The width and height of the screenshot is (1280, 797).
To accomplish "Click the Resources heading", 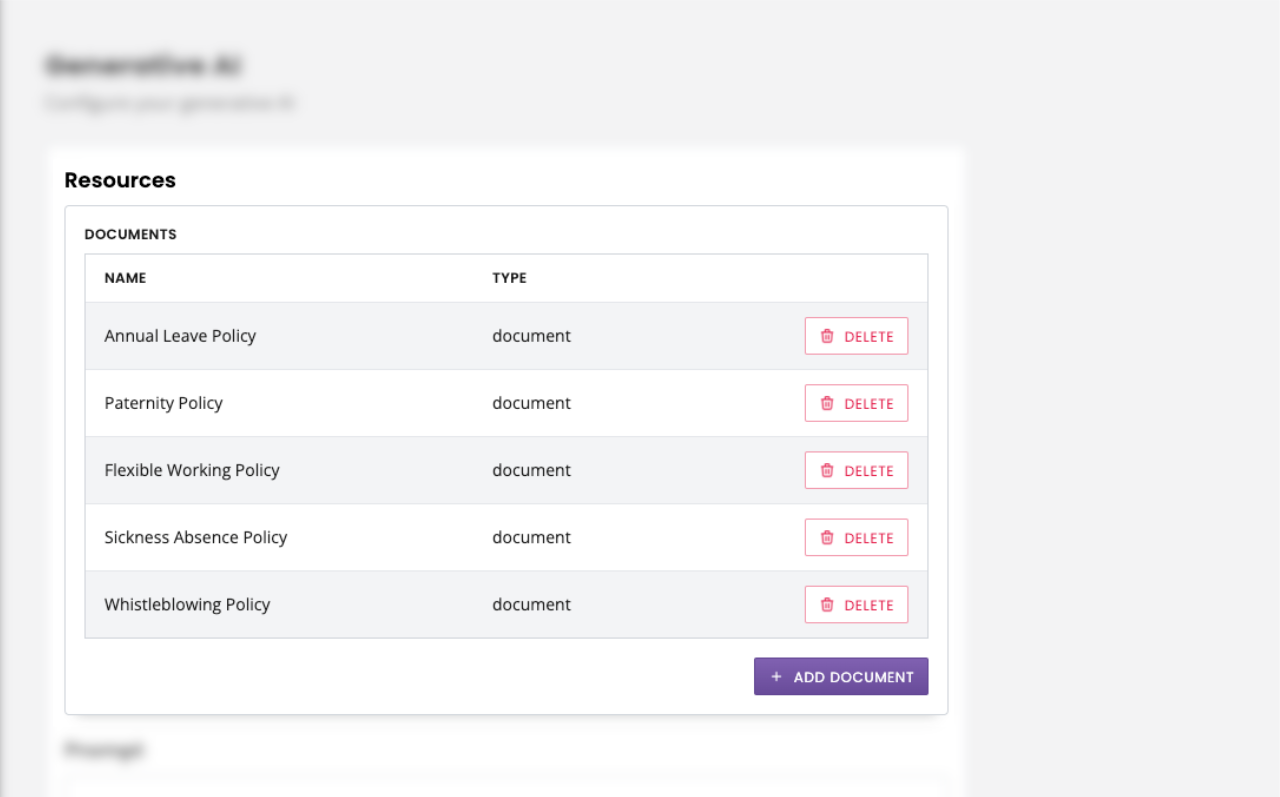I will click(x=120, y=180).
